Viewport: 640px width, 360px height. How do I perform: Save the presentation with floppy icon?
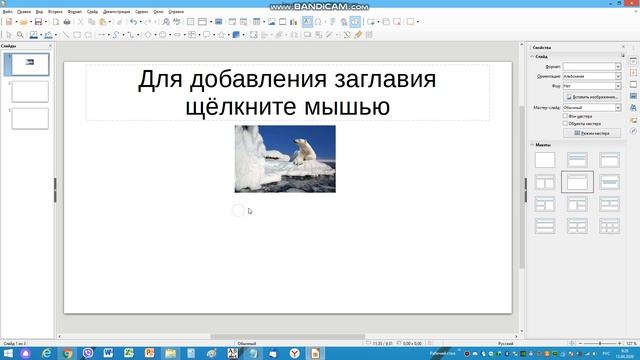coord(38,22)
